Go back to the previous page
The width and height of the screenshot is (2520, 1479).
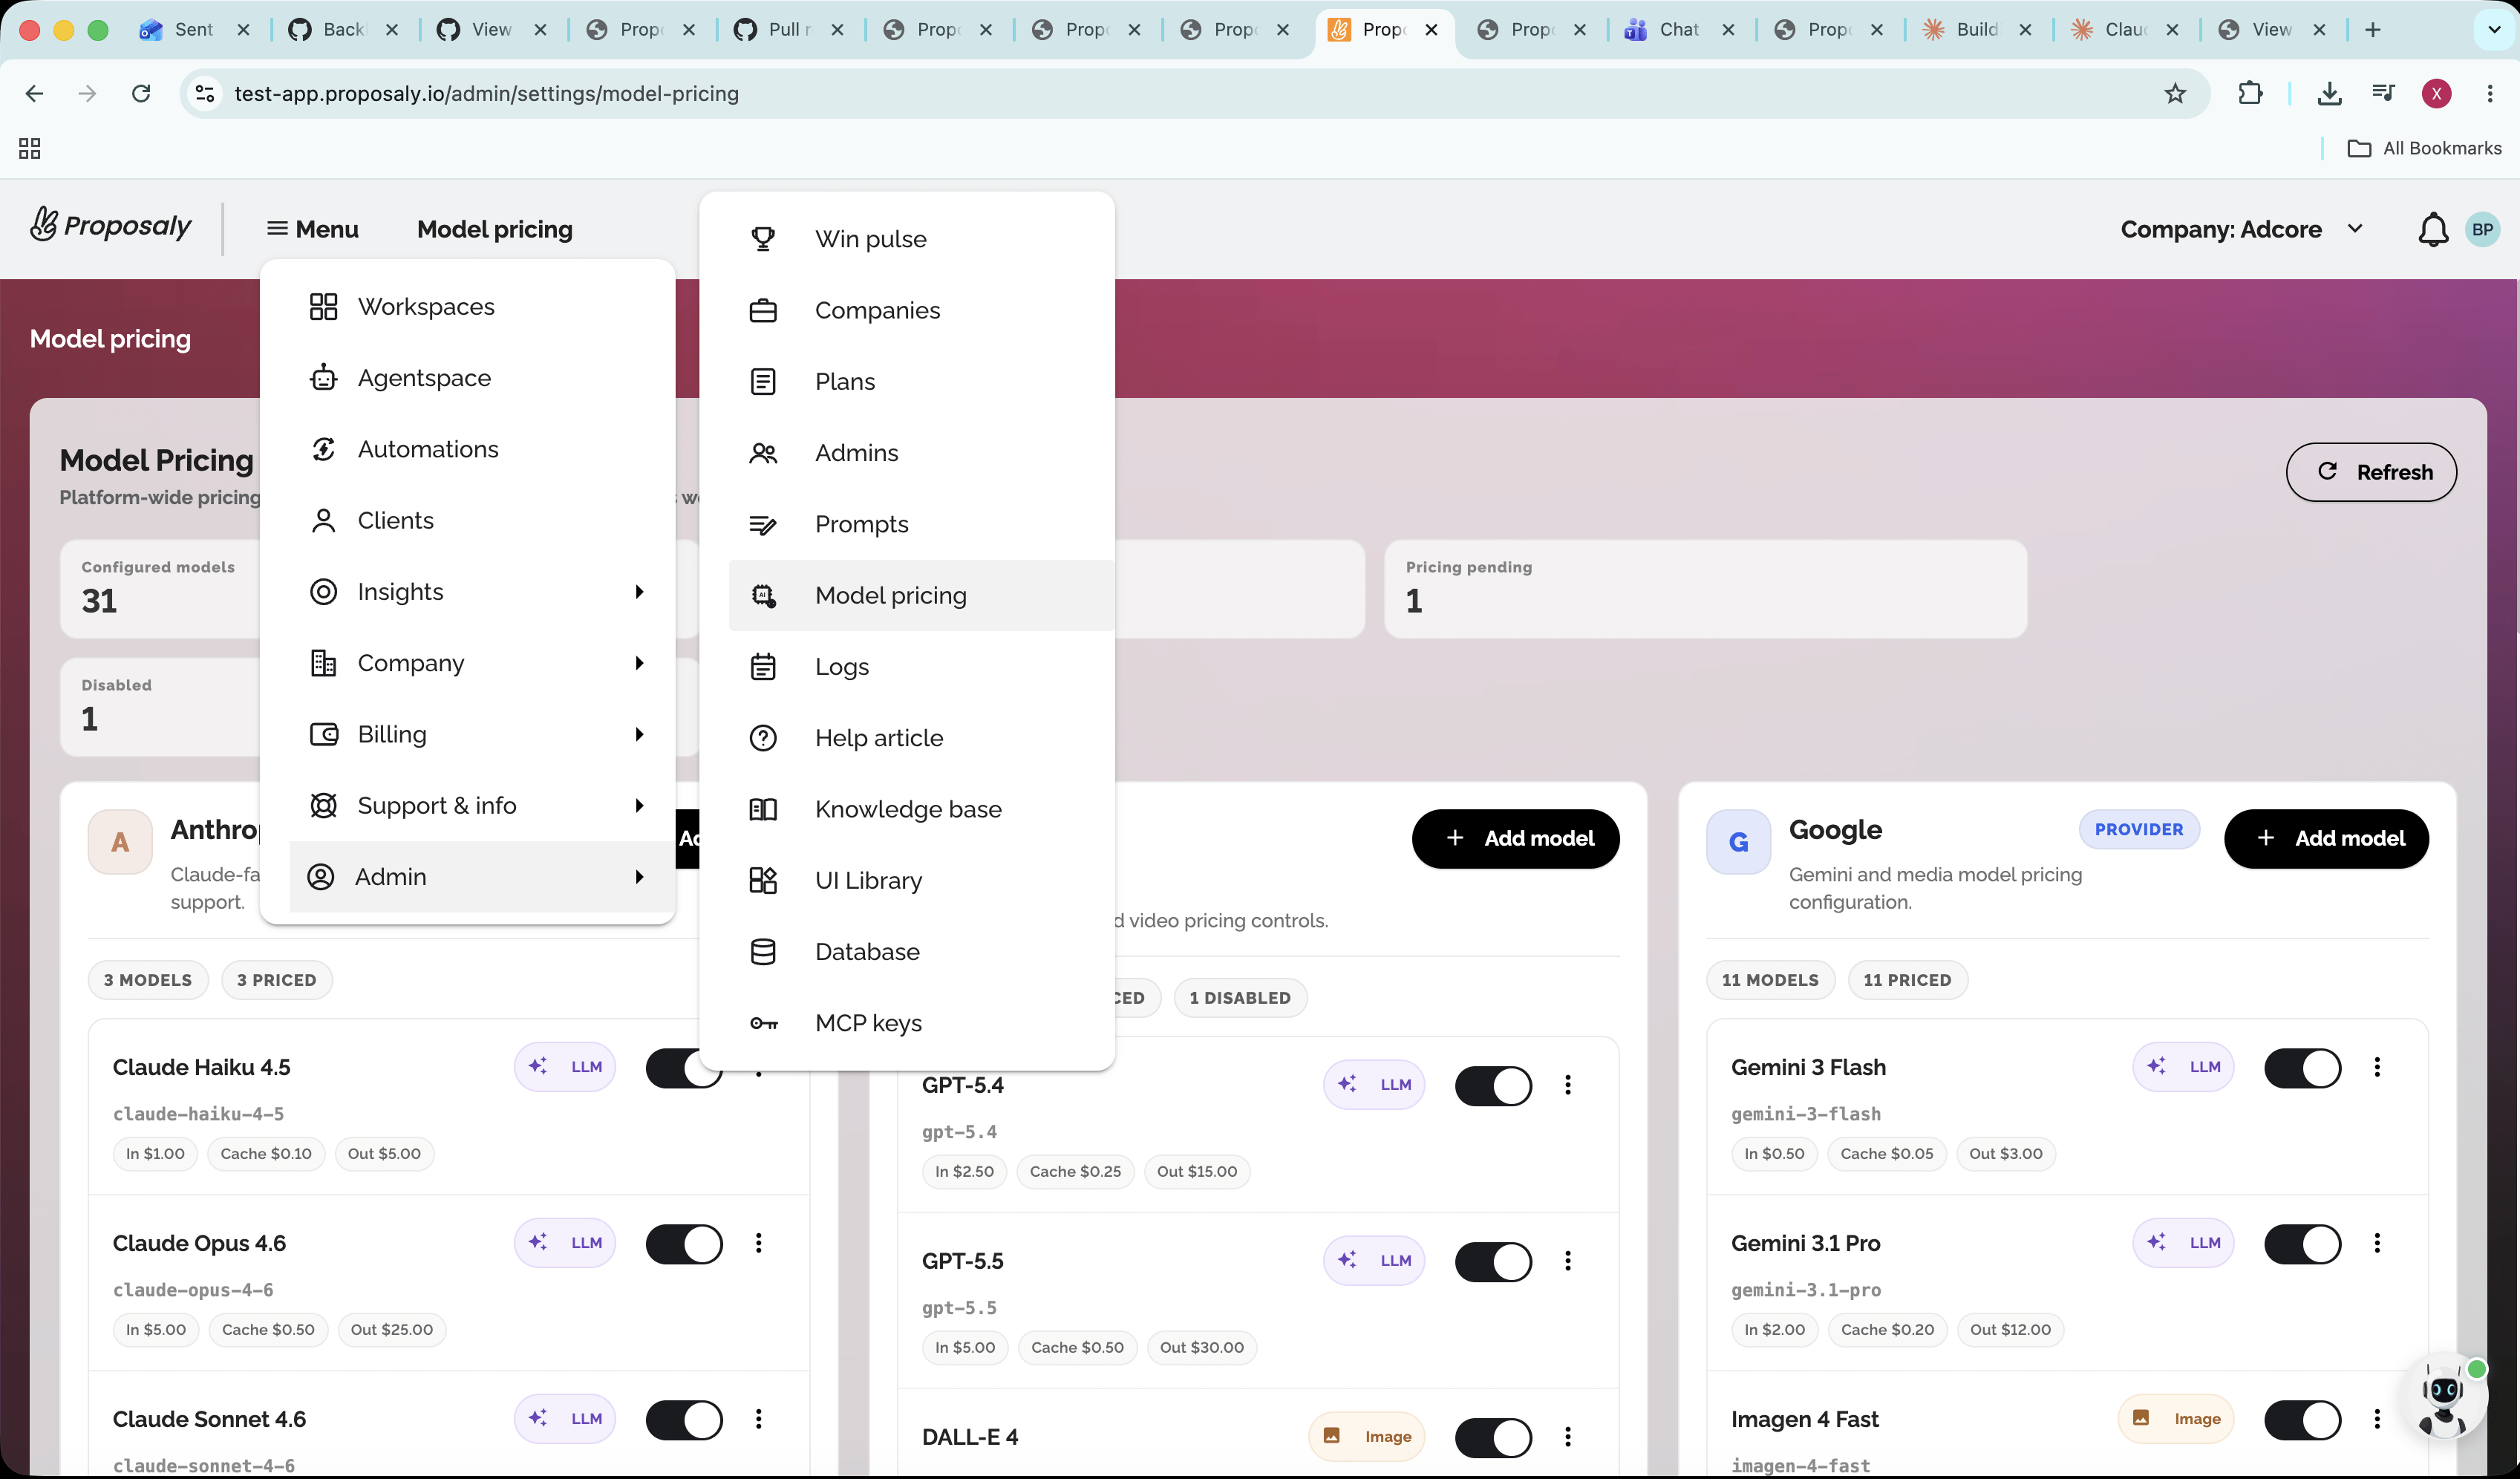tap(35, 94)
